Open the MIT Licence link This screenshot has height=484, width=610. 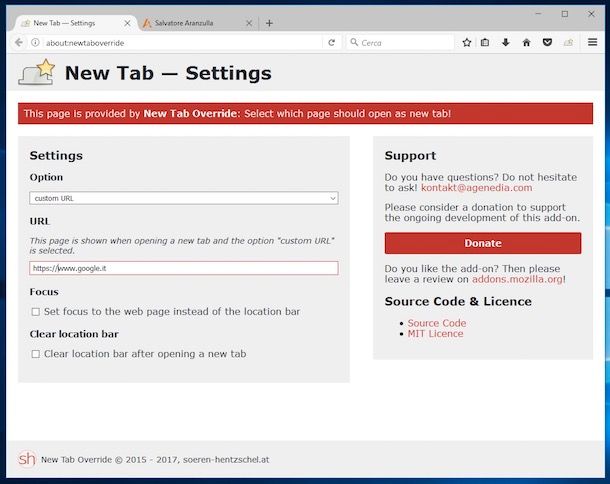click(x=435, y=334)
